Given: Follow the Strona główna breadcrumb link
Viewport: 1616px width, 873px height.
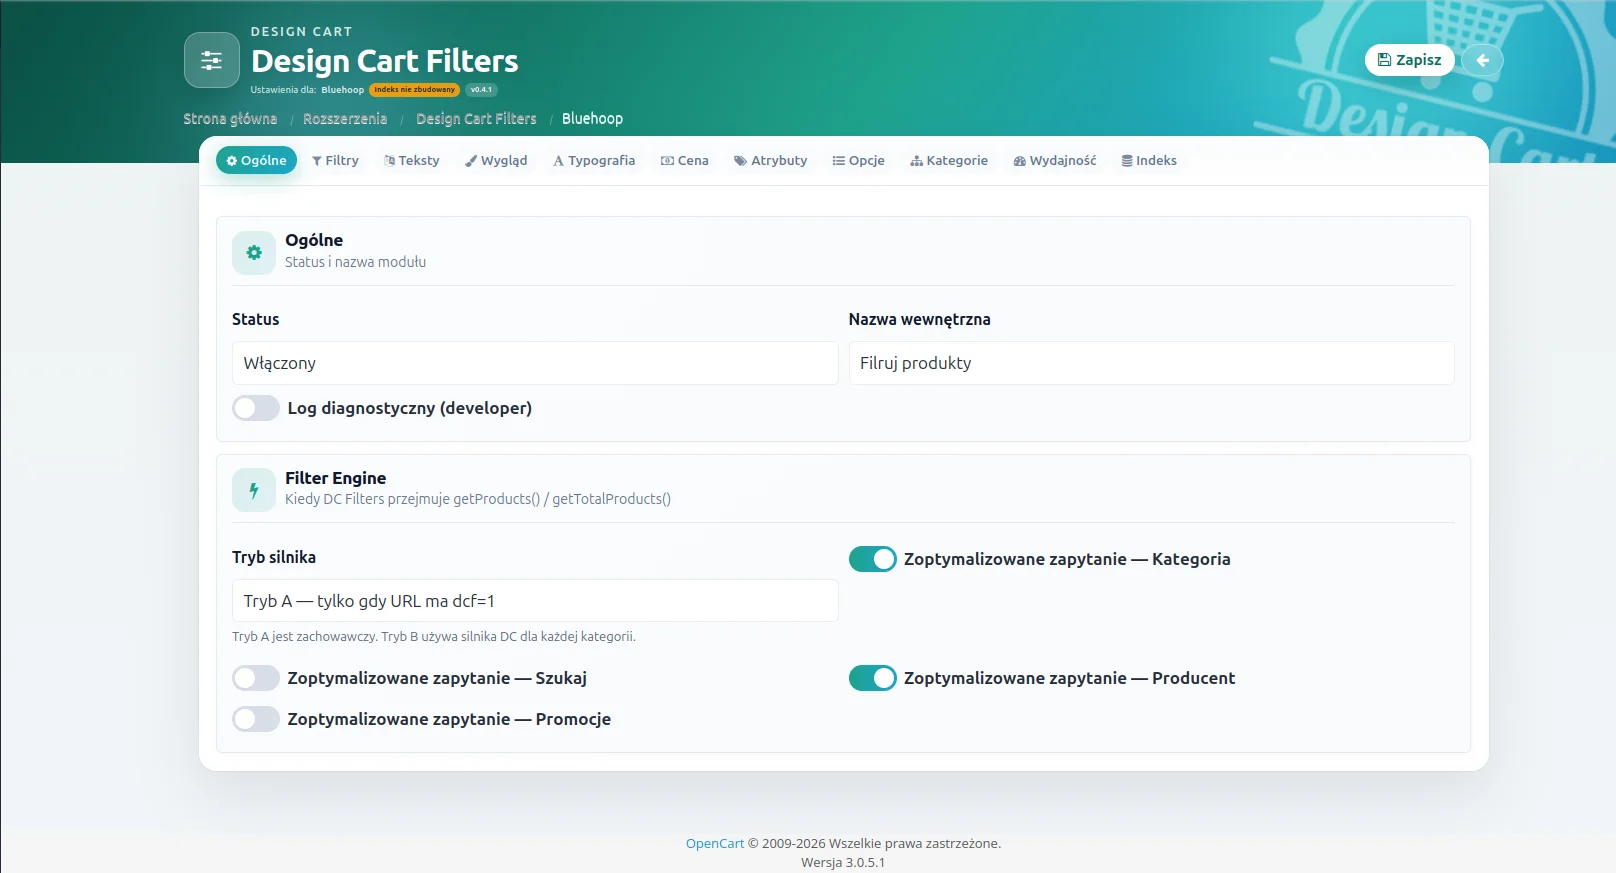Looking at the screenshot, I should click(230, 119).
